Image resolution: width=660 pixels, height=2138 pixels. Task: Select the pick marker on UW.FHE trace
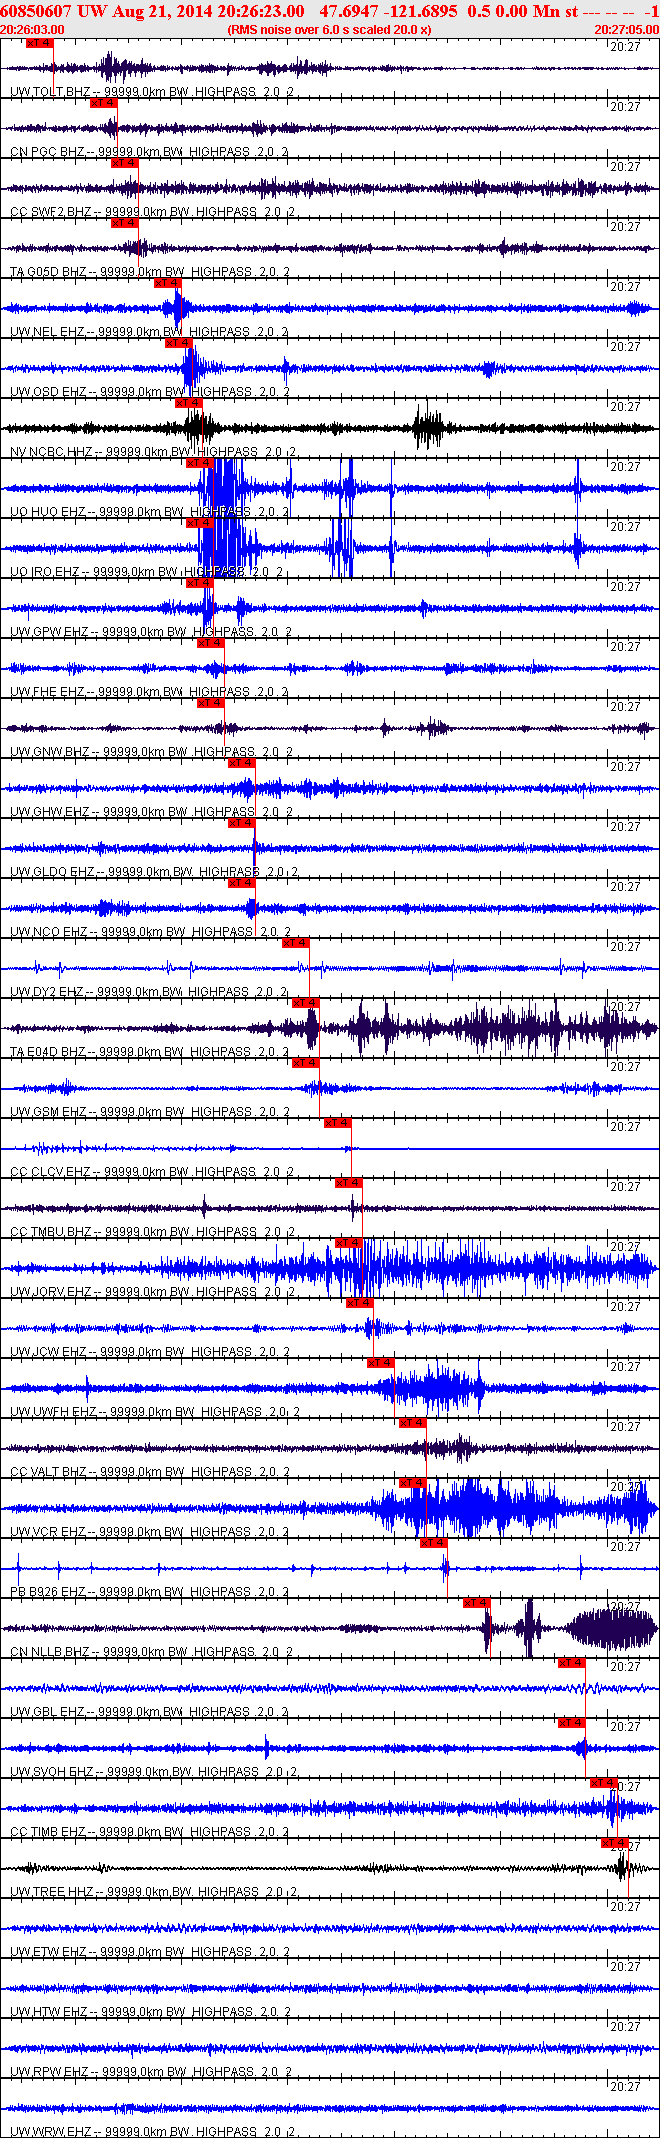click(211, 643)
